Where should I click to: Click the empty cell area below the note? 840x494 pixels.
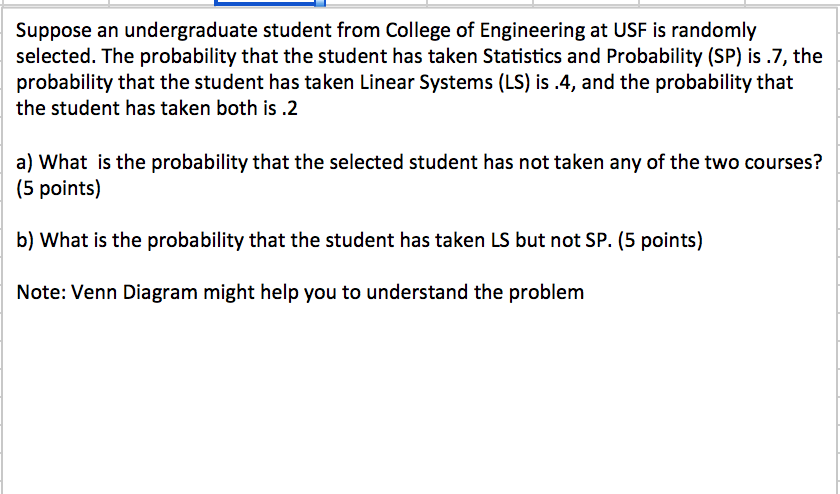[x=400, y=400]
